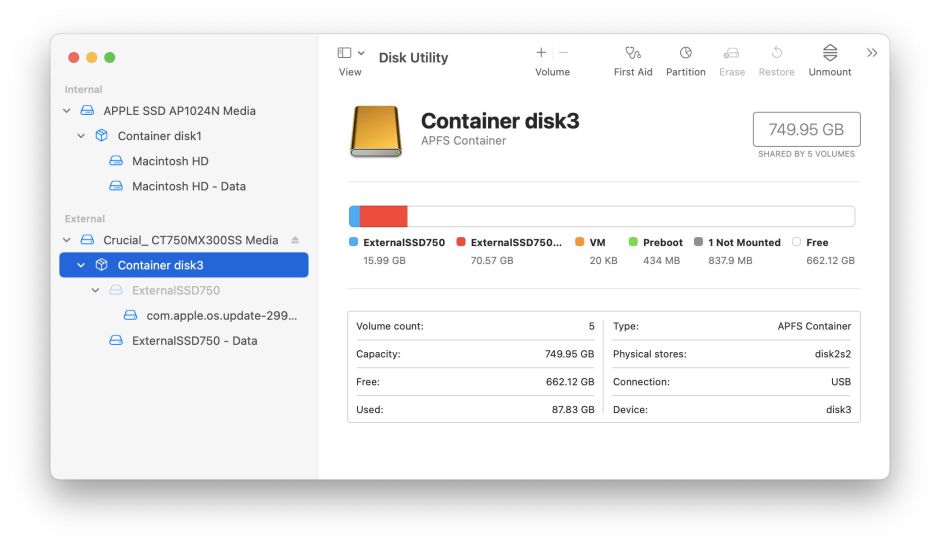This screenshot has width=940, height=546.
Task: Select the com.apple.os.update snapshot entry
Action: pos(221,315)
